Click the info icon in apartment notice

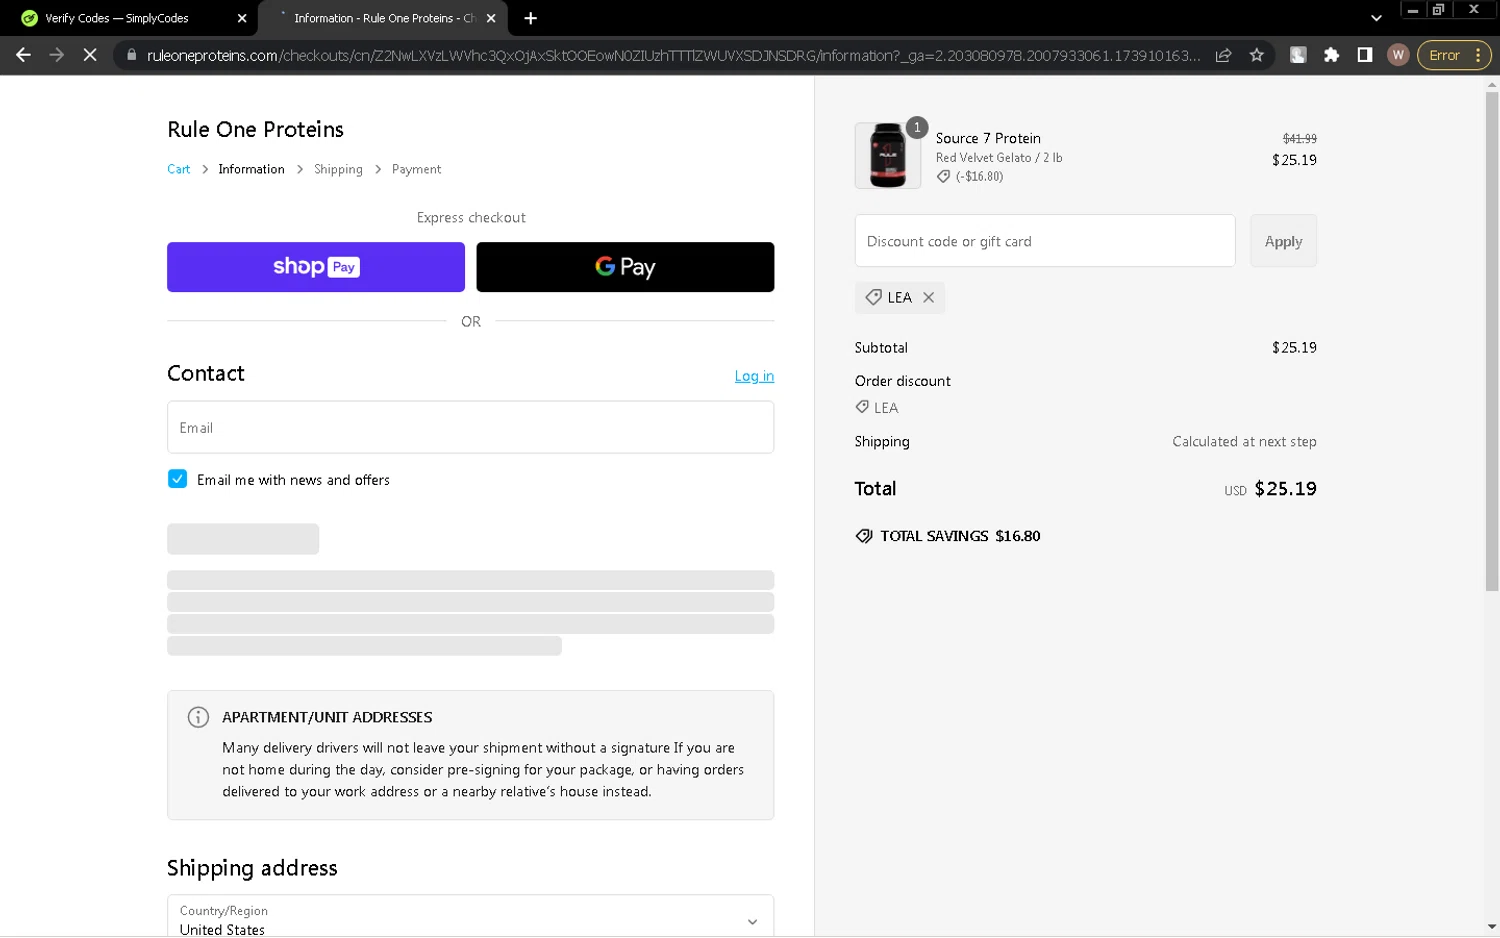click(x=198, y=717)
